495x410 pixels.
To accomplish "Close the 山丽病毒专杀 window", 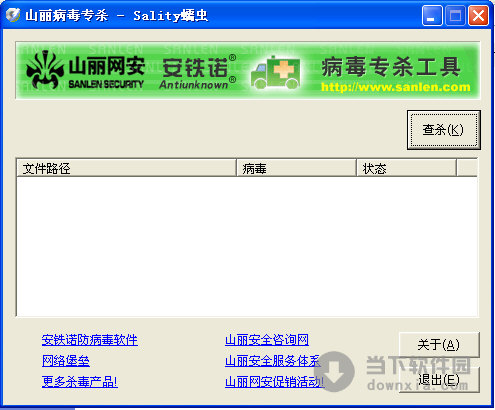I will coord(479,15).
